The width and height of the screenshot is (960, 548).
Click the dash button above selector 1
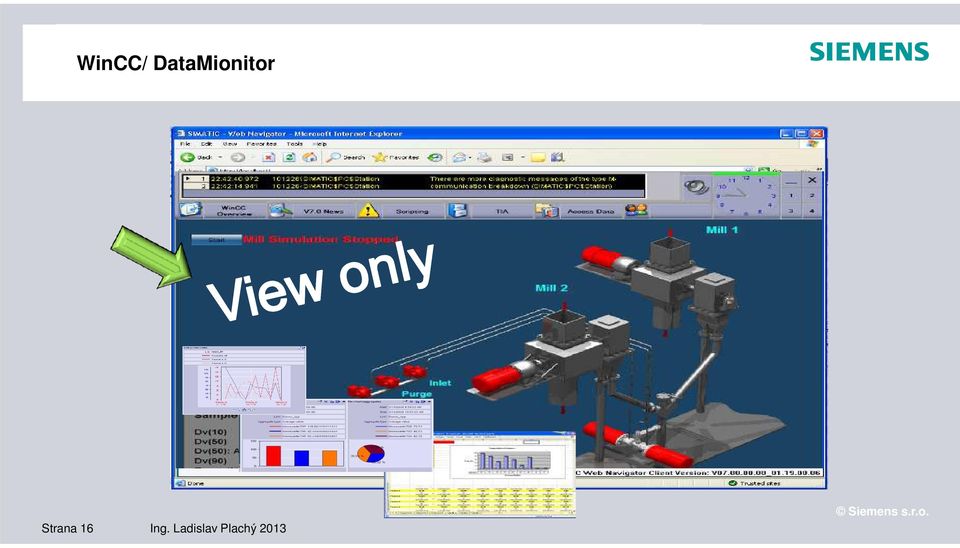tap(791, 181)
